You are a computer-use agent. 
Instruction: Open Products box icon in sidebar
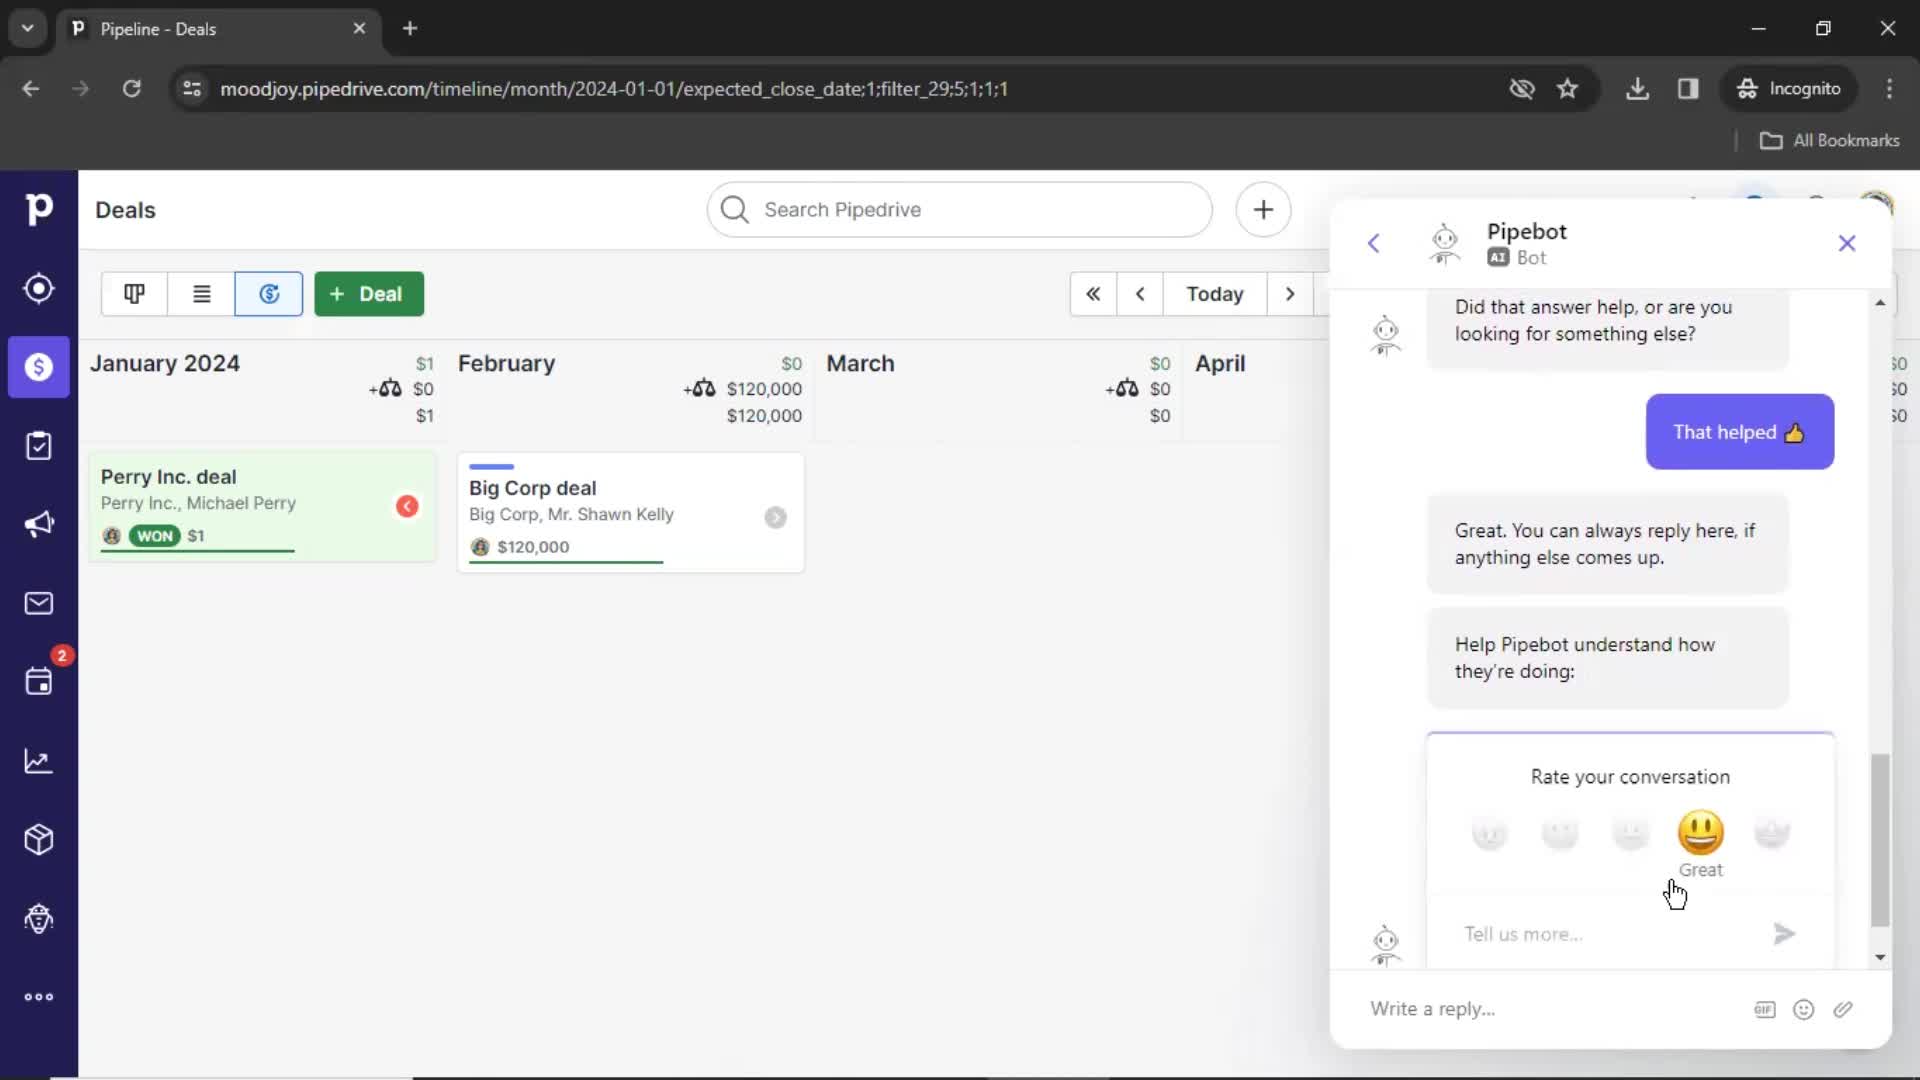38,839
